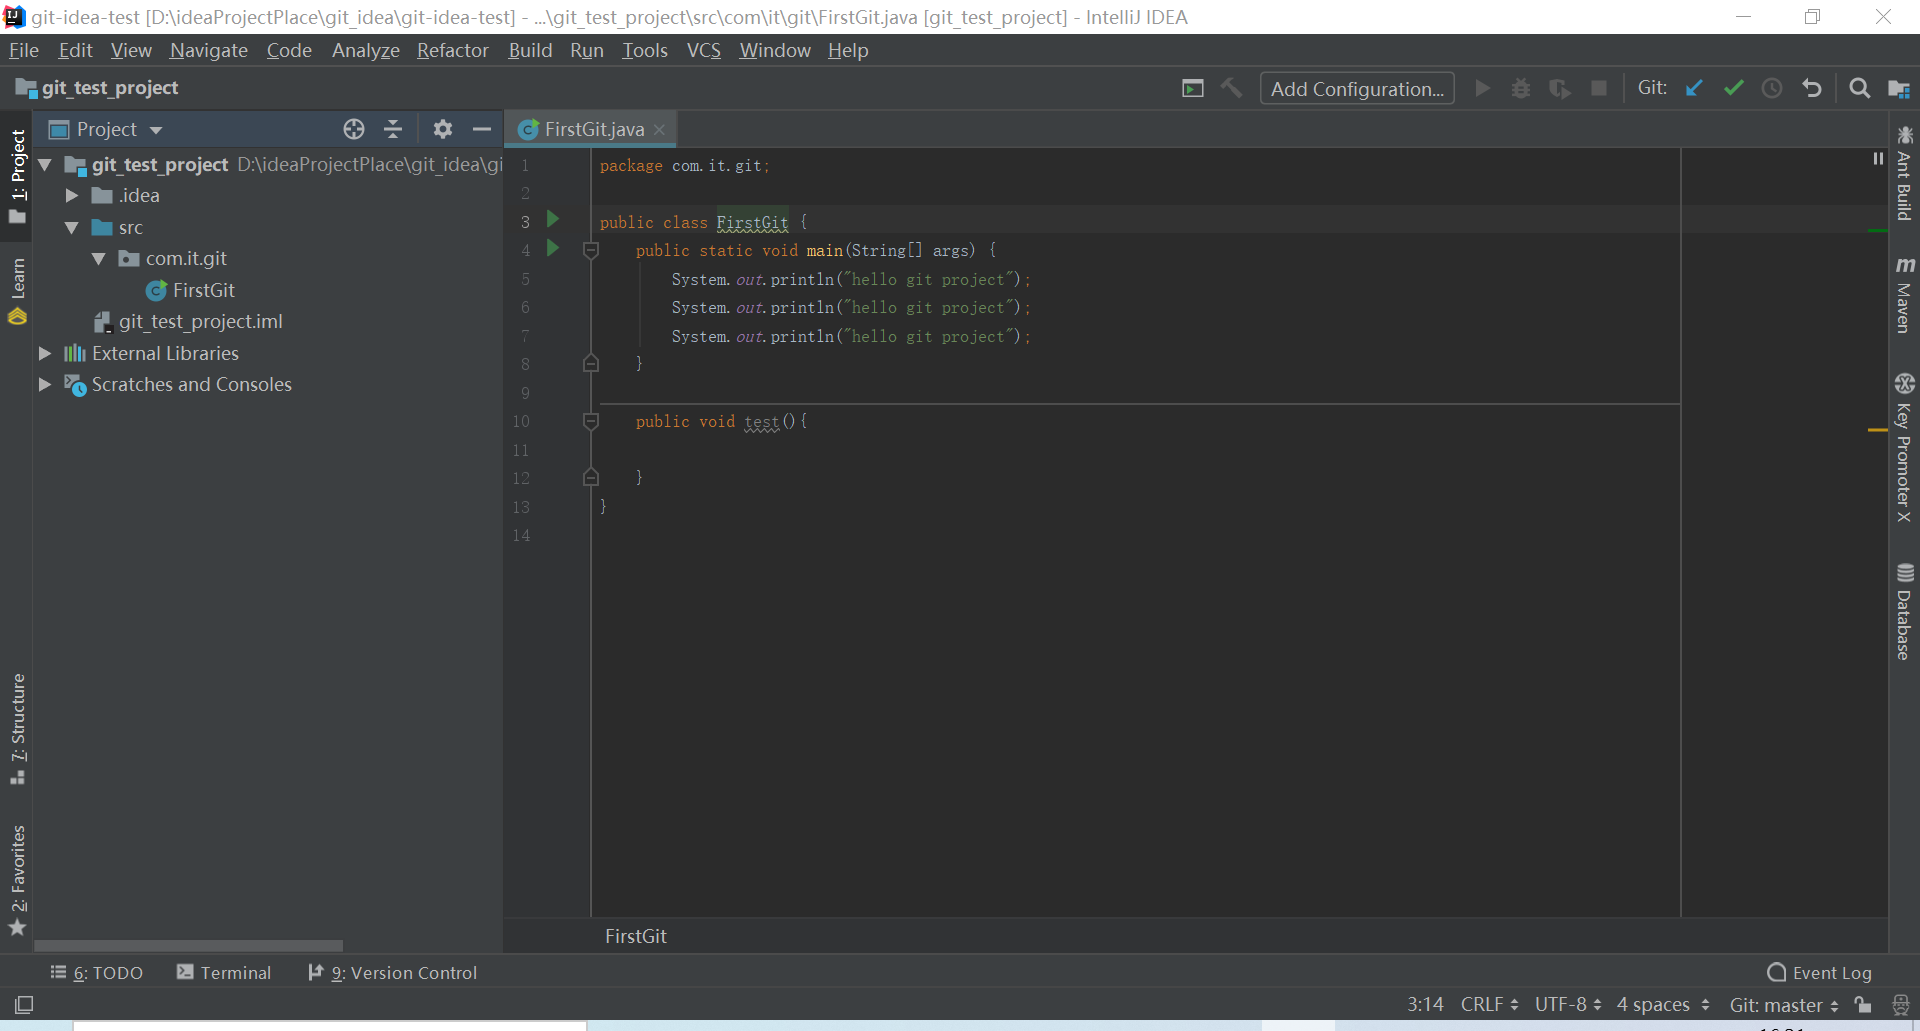1920x1031 pixels.
Task: Open the Event Log
Action: (1820, 972)
